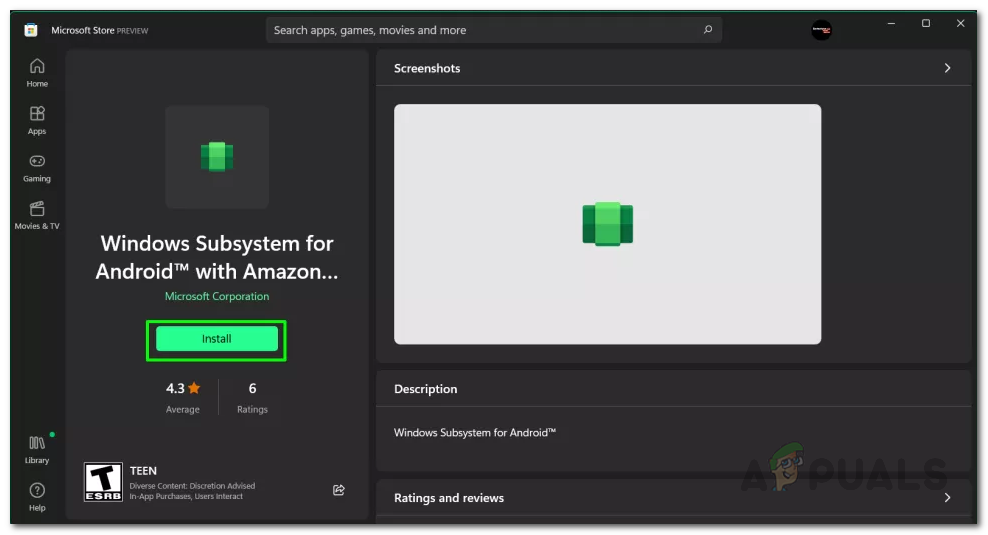Click the user profile avatar

[821, 30]
